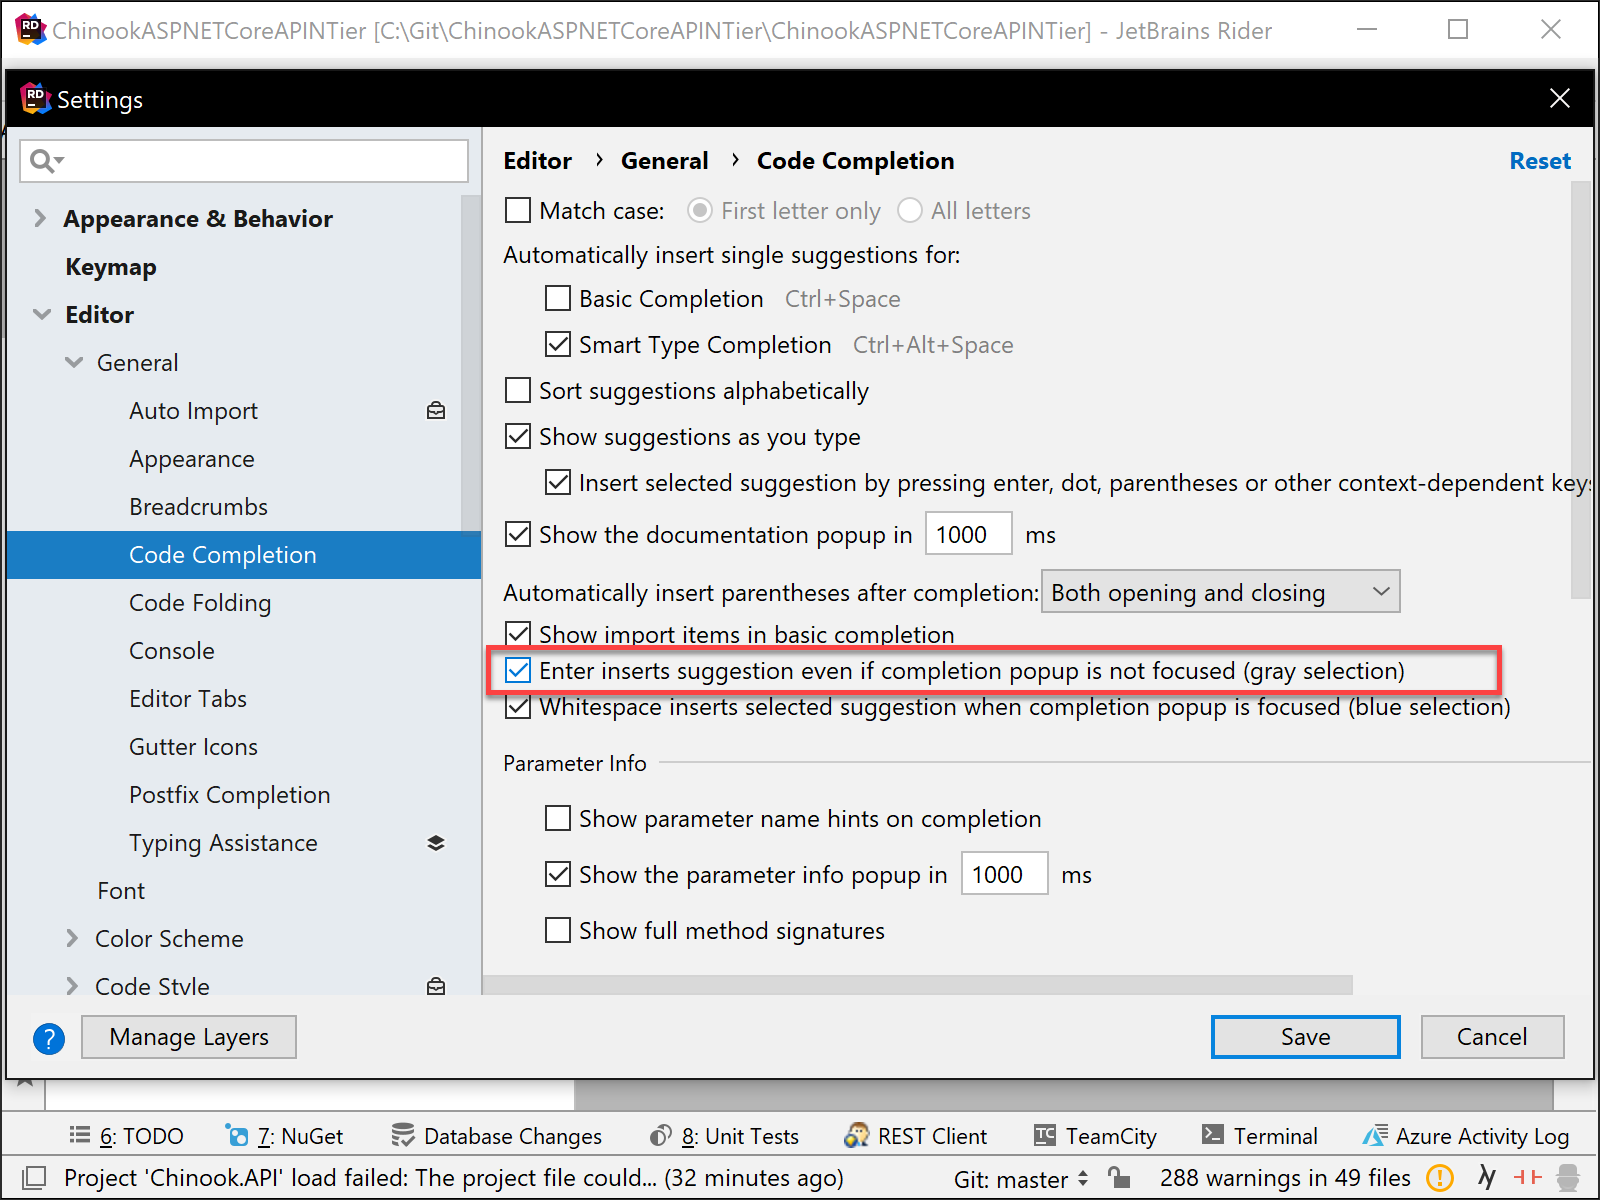Open the Azure Activity Log tool window
The image size is (1600, 1200).
1466,1136
